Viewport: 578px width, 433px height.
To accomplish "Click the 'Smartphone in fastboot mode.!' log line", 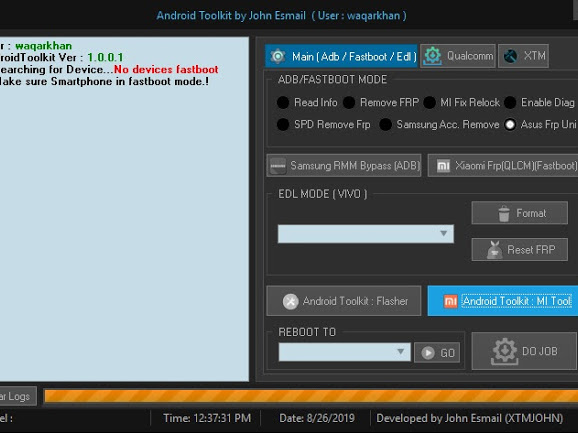I will [130, 81].
